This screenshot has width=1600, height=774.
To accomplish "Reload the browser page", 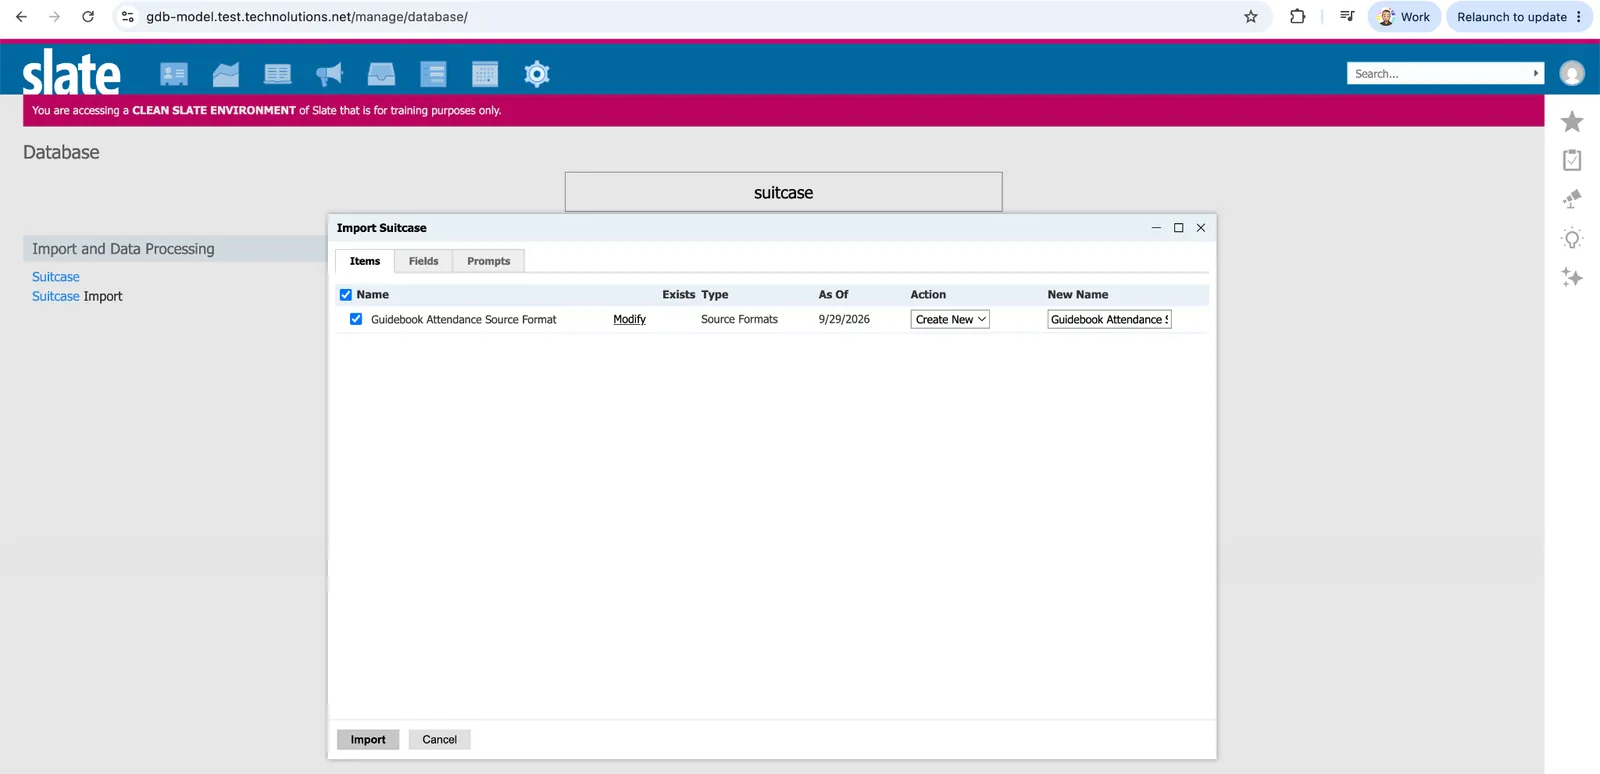I will click(88, 17).
